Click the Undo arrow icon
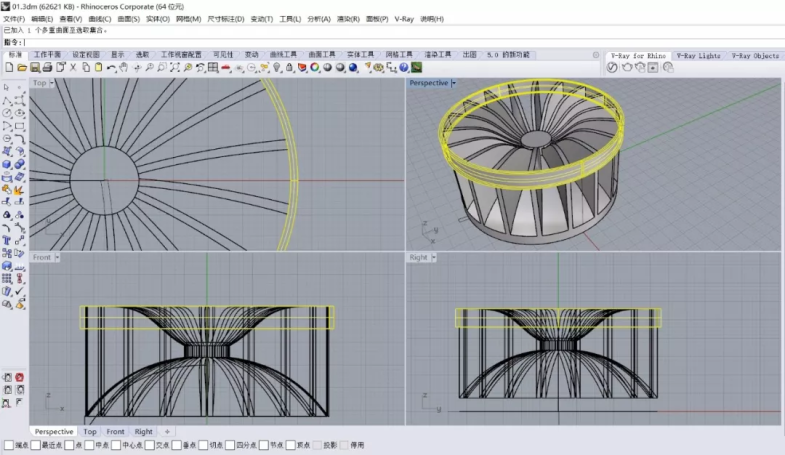The width and height of the screenshot is (785, 455). pyautogui.click(x=111, y=68)
